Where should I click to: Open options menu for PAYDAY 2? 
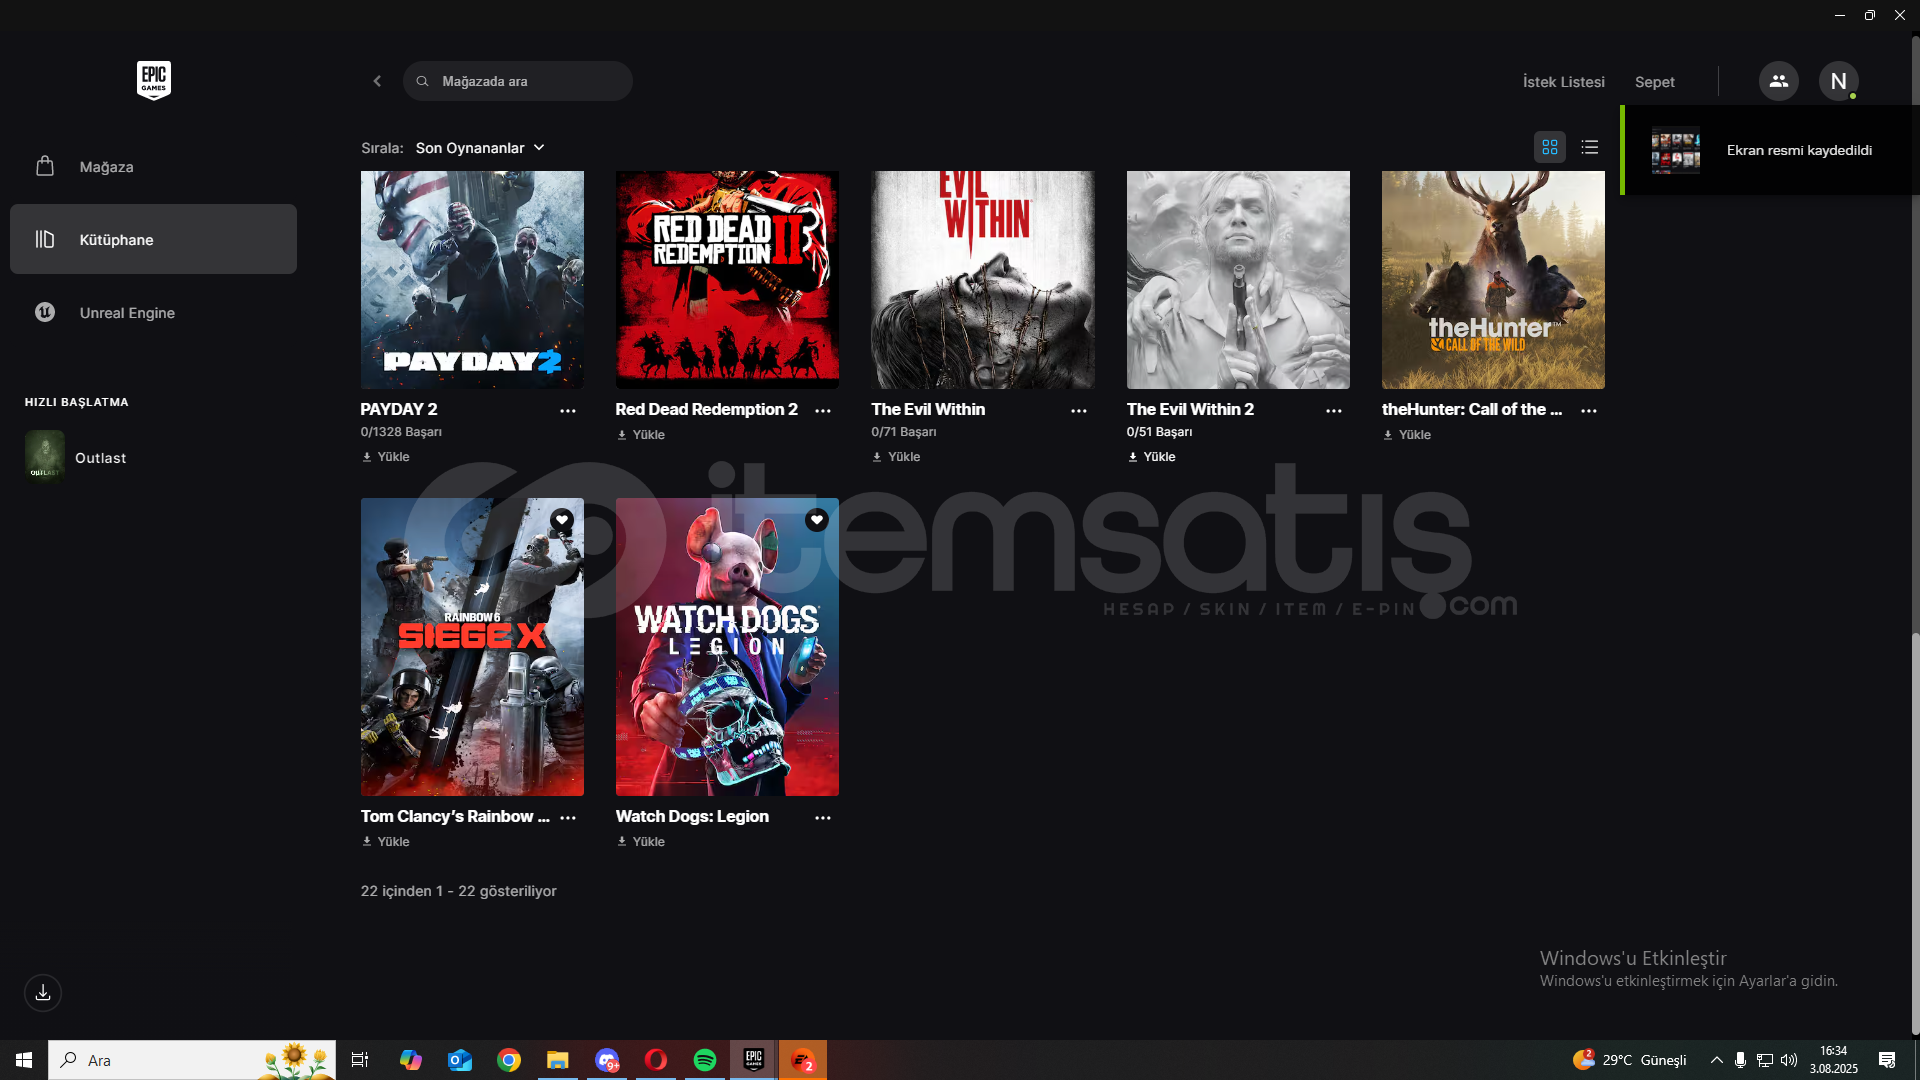click(x=568, y=411)
